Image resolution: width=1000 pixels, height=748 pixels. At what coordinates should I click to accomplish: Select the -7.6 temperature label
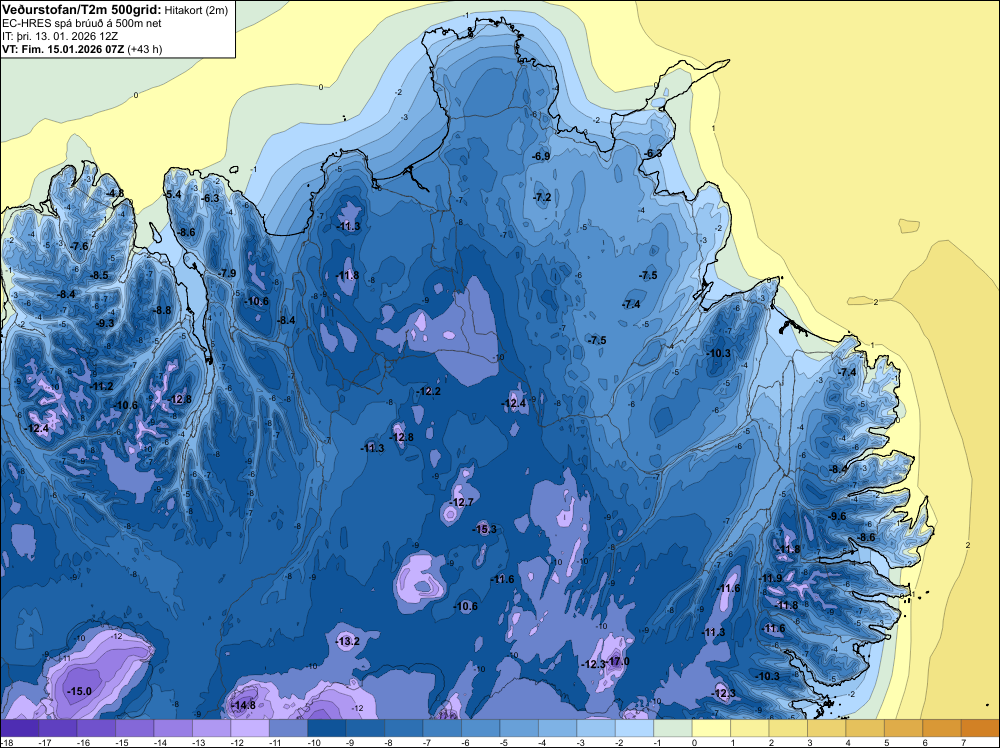80,246
